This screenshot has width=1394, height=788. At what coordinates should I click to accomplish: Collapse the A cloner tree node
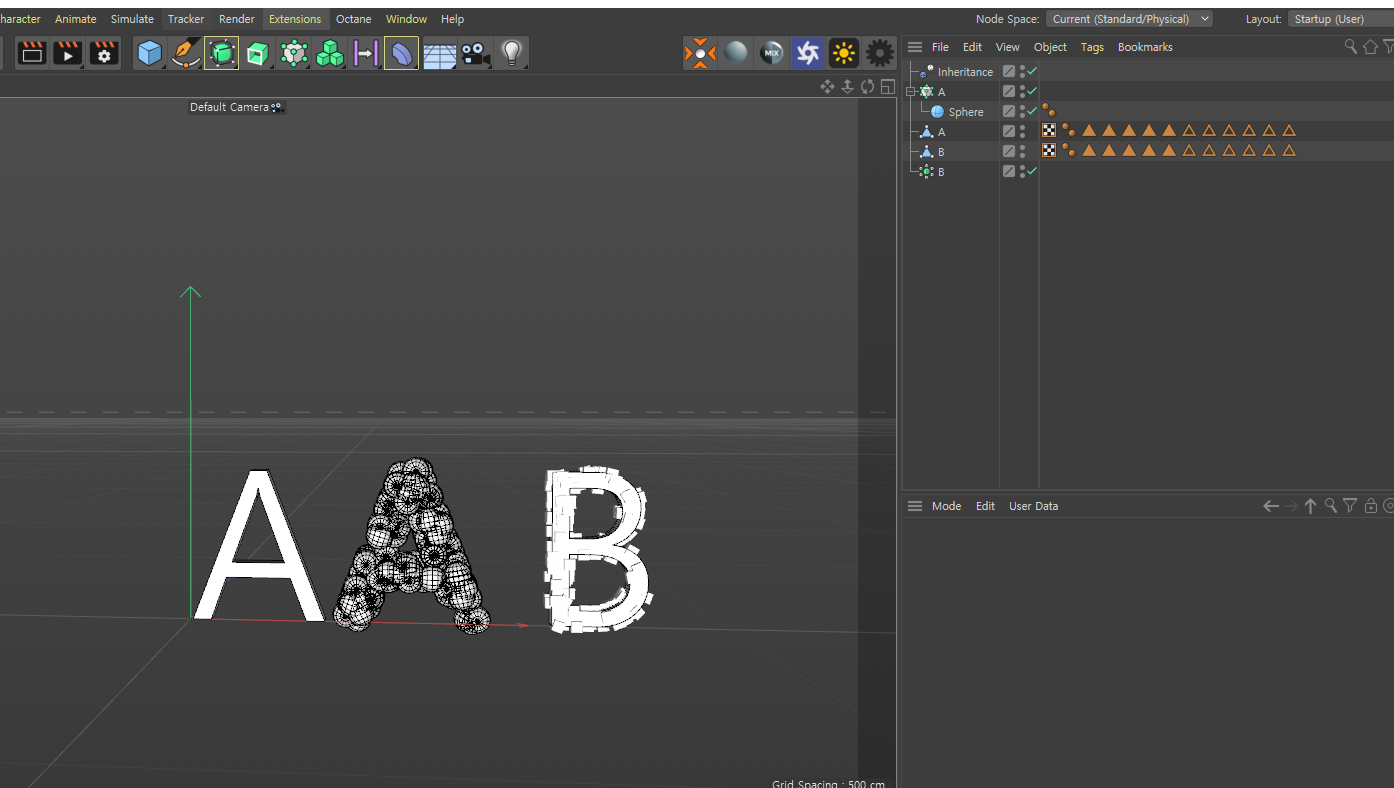click(911, 91)
